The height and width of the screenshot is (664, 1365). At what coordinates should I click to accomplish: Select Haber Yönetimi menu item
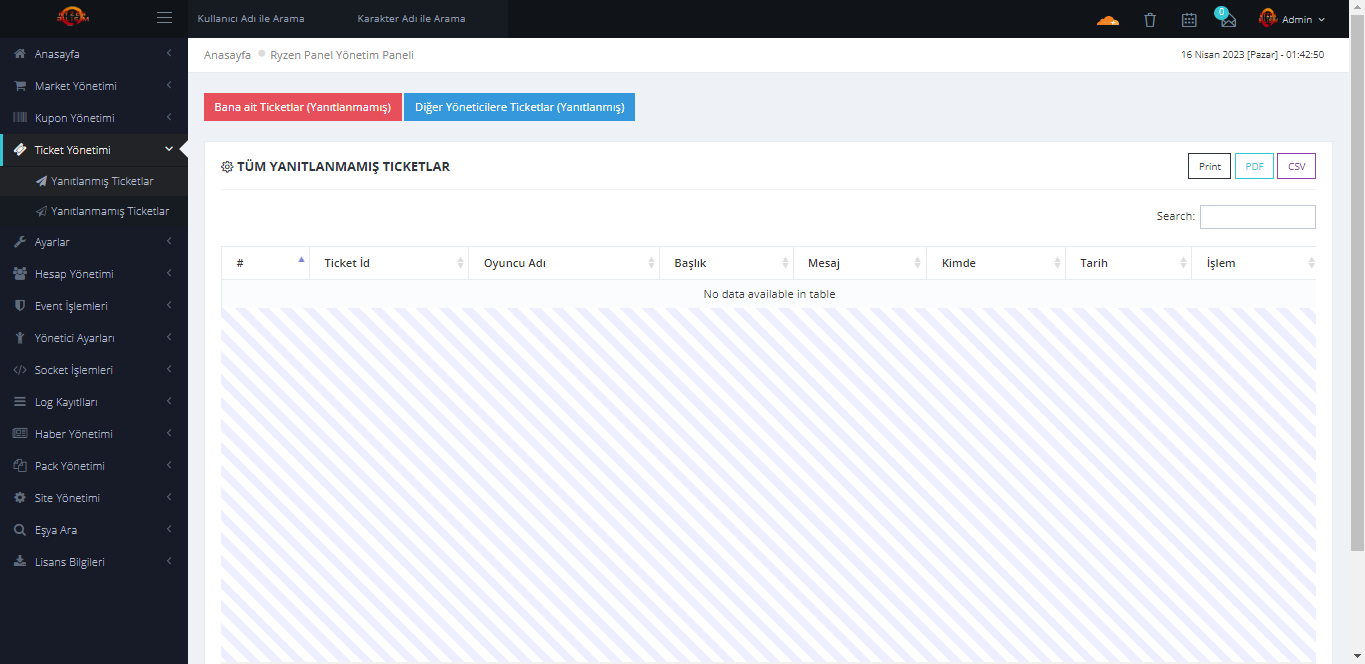(94, 433)
